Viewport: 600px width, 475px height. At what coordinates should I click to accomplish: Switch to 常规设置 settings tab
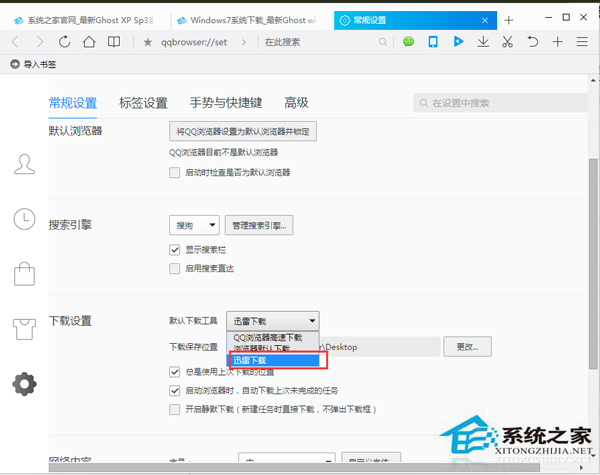point(73,103)
